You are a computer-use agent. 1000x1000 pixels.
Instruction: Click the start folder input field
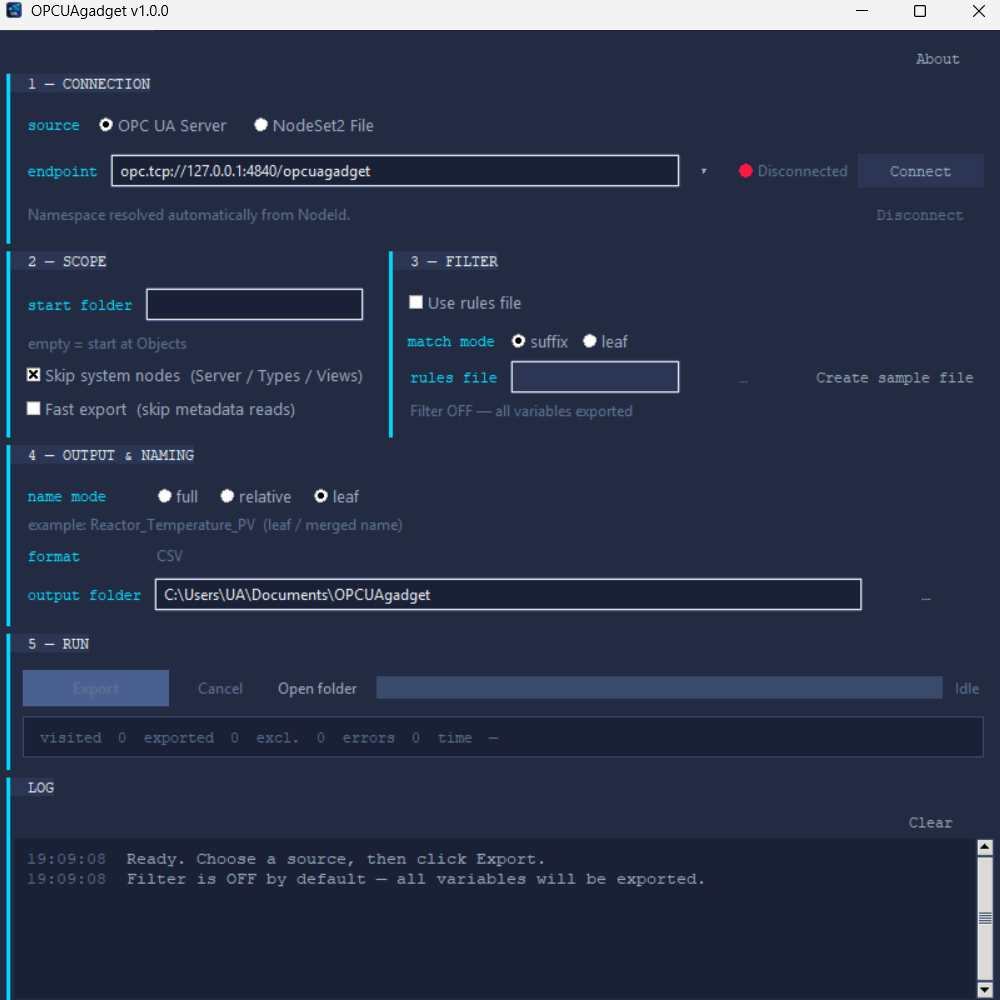pyautogui.click(x=254, y=304)
